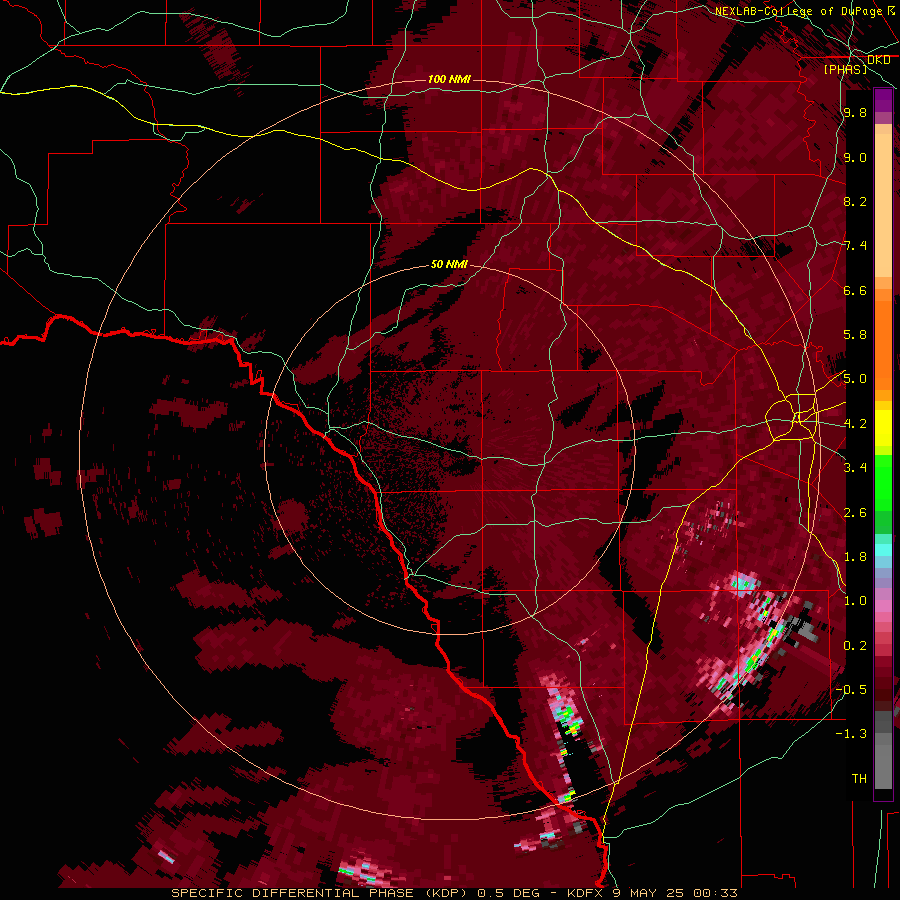900x900 pixels.
Task: Click the -1.3 value on the scale
Action: tap(852, 734)
